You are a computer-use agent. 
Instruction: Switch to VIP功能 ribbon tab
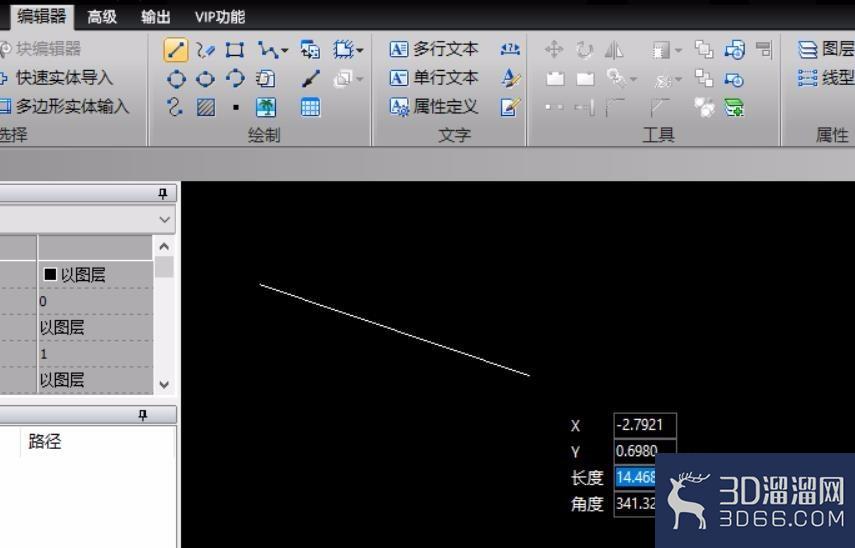click(220, 17)
